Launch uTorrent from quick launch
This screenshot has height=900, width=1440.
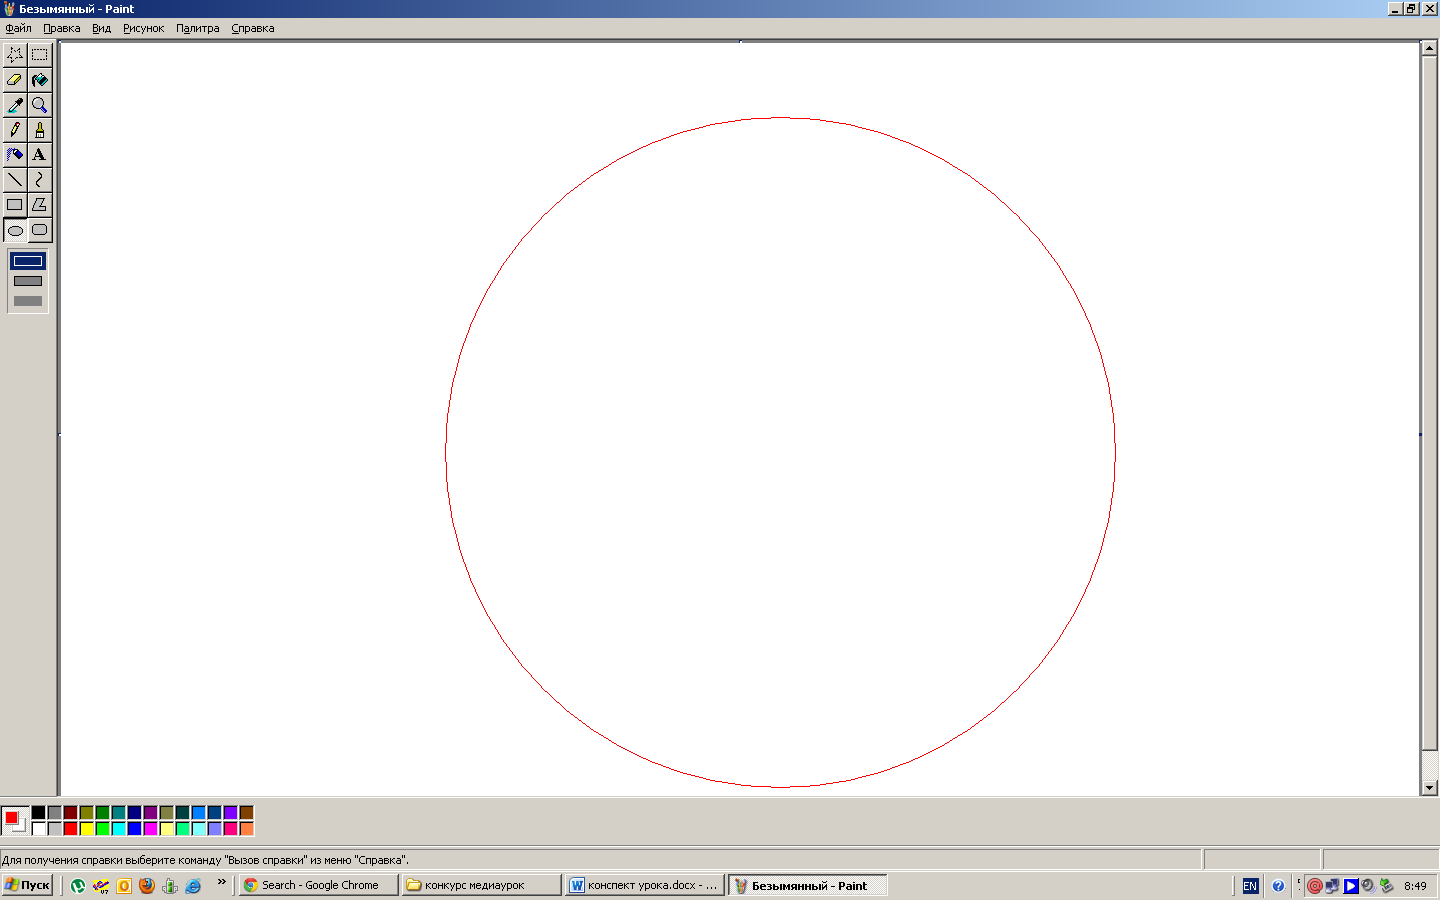click(x=78, y=885)
